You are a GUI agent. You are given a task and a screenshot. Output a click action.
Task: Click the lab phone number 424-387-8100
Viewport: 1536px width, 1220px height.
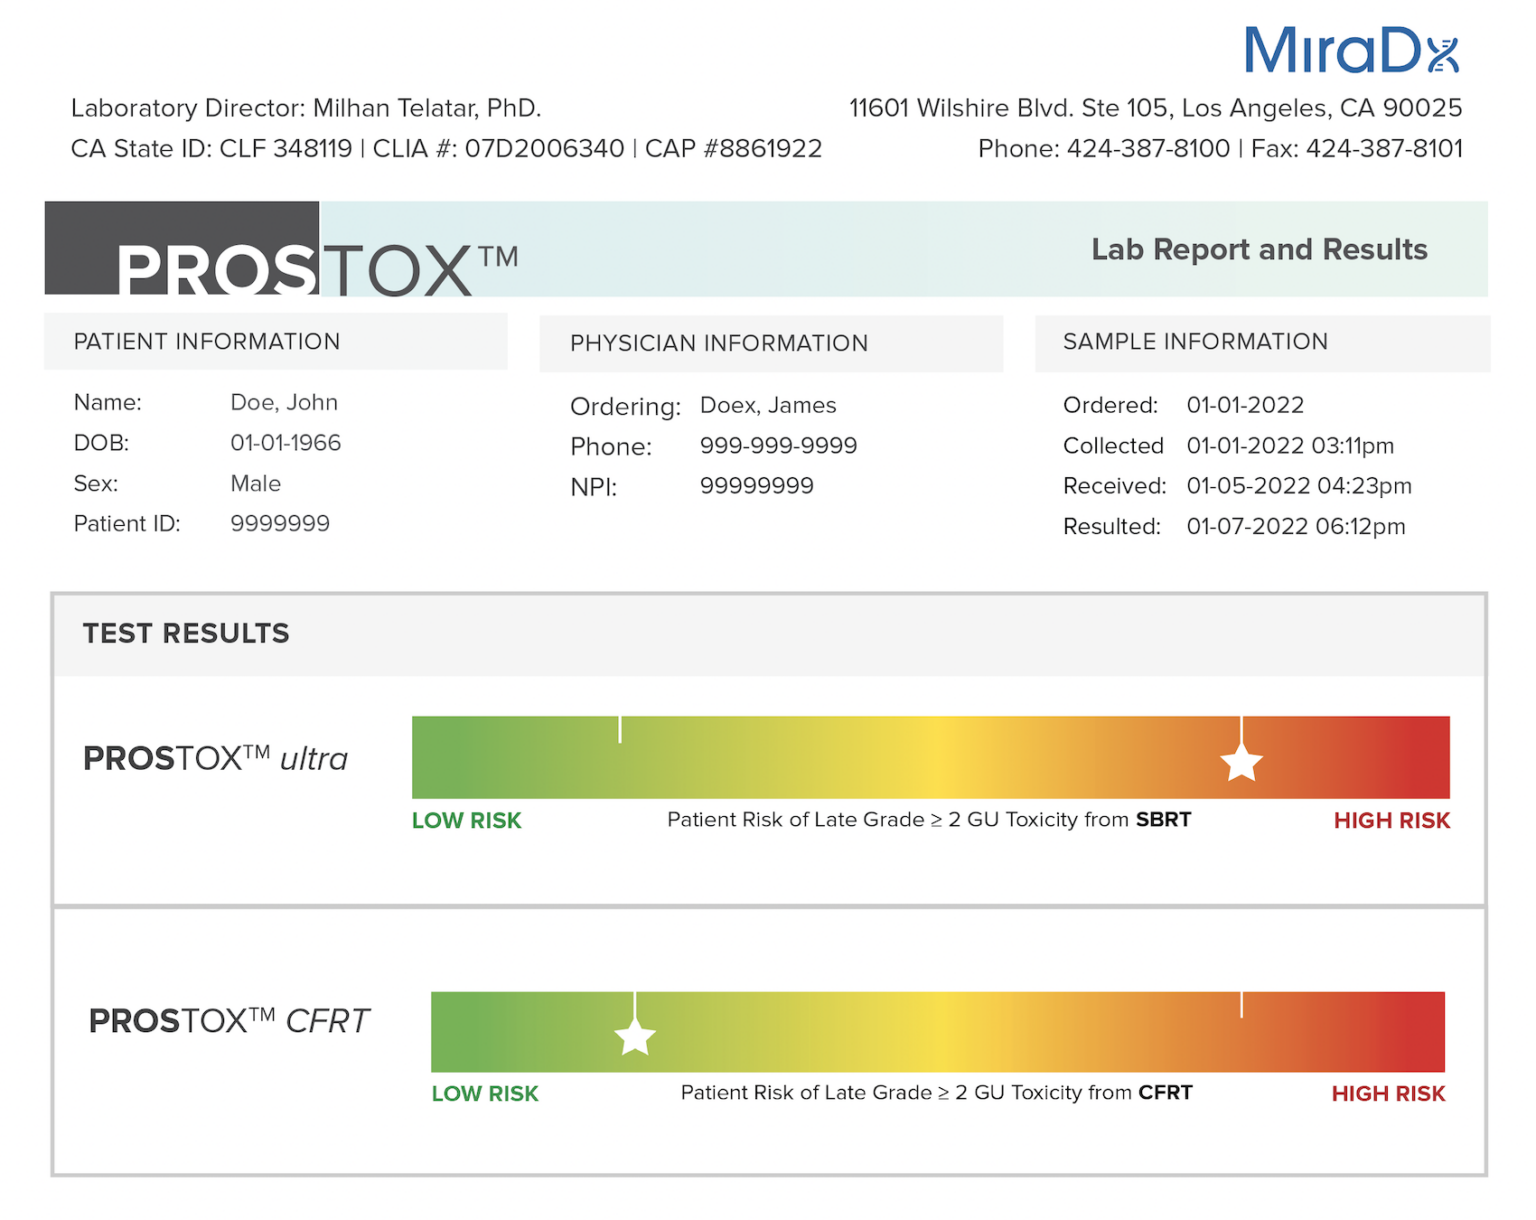[x=1148, y=149]
